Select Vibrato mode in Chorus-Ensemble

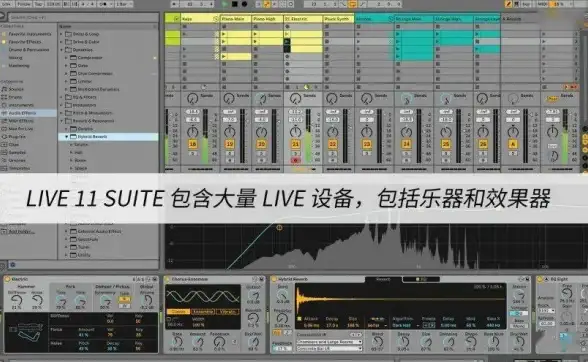tap(228, 312)
